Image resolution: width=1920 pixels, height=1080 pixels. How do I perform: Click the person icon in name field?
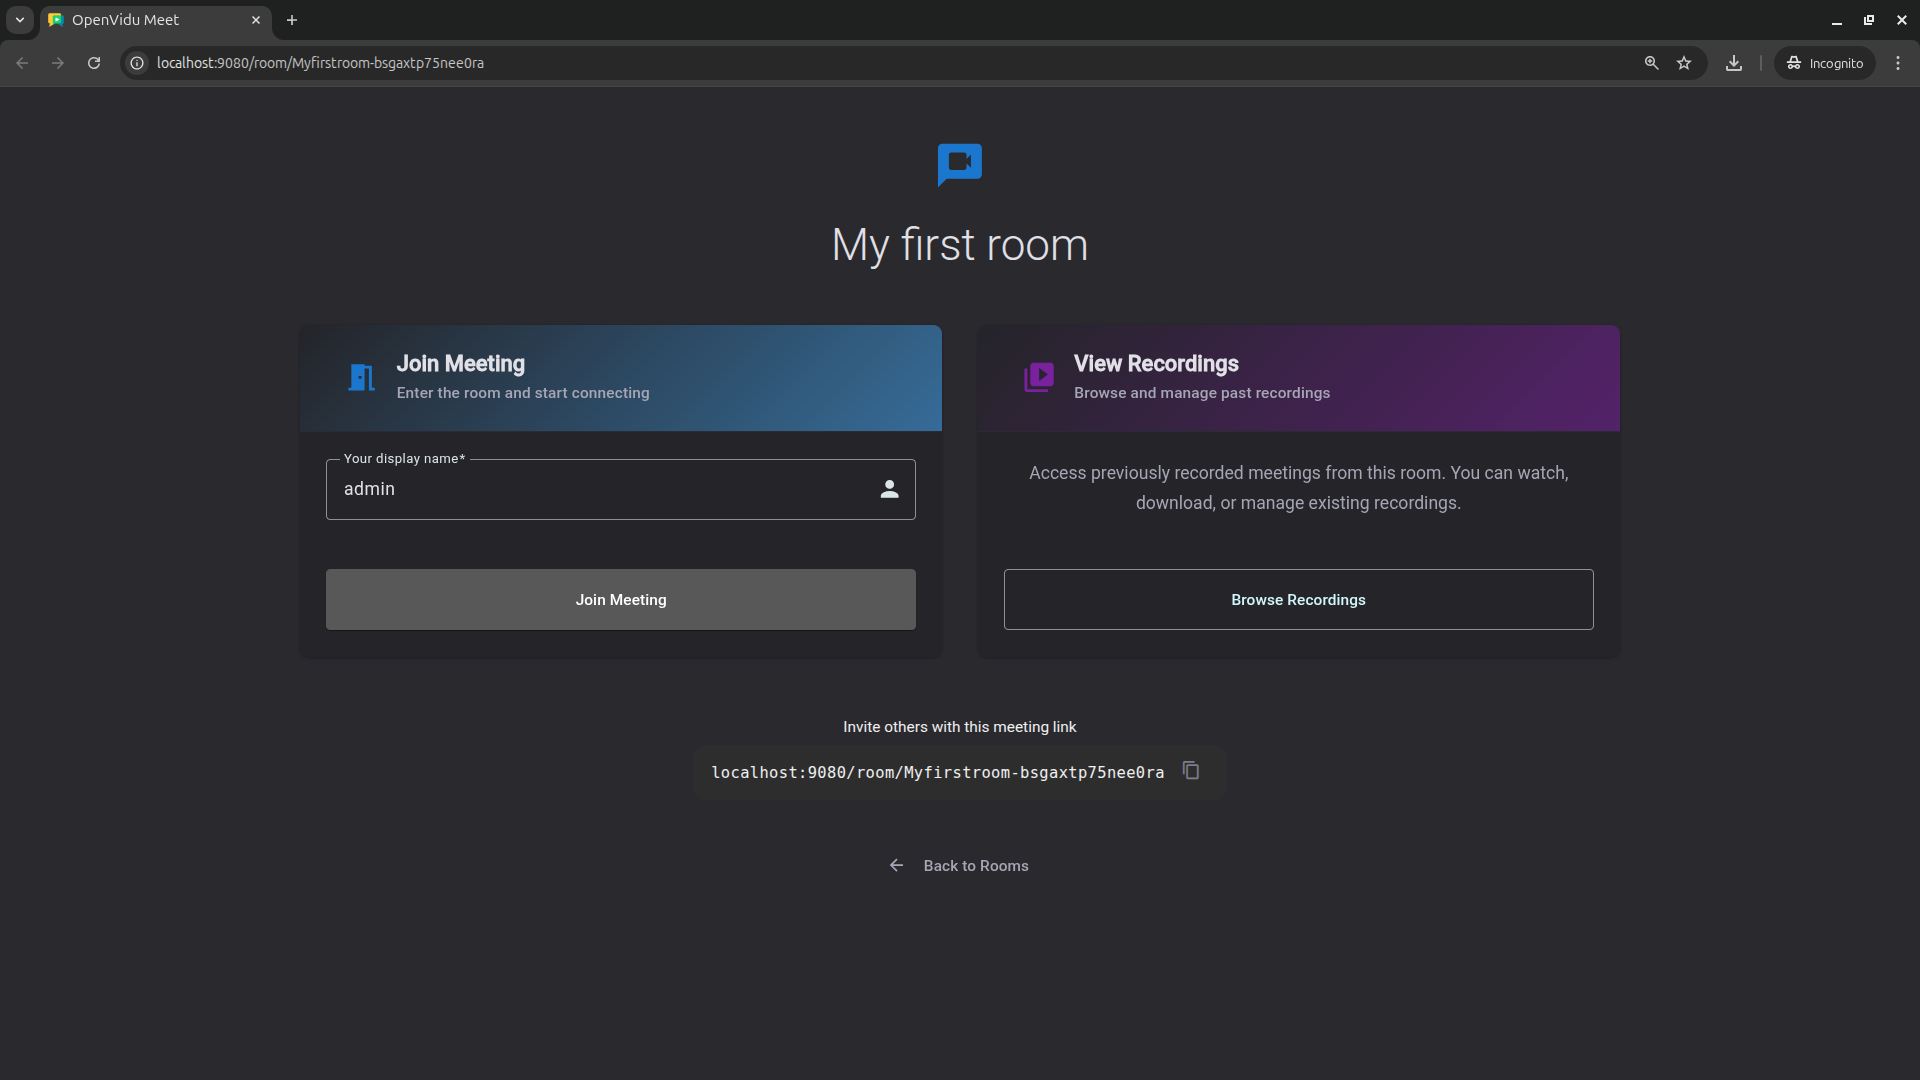[889, 489]
